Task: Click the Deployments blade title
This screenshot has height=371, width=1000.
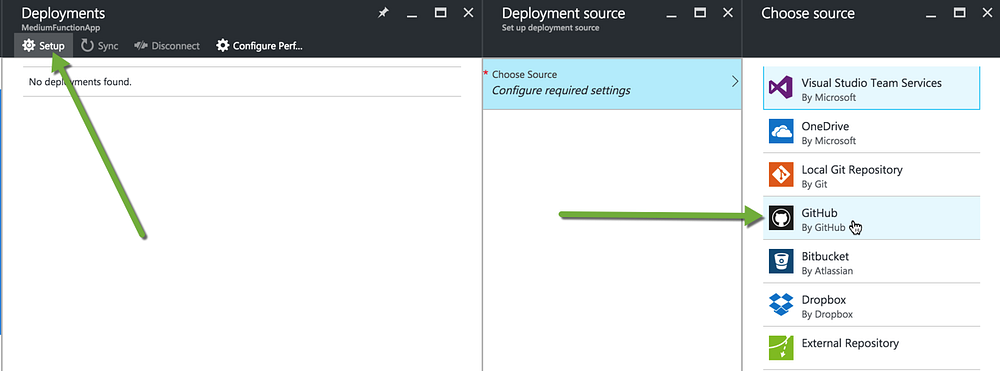Action: (63, 13)
